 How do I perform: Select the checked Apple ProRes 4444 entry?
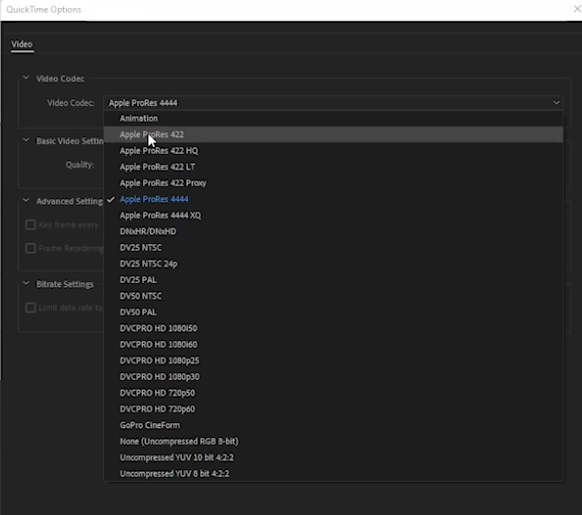(x=333, y=199)
